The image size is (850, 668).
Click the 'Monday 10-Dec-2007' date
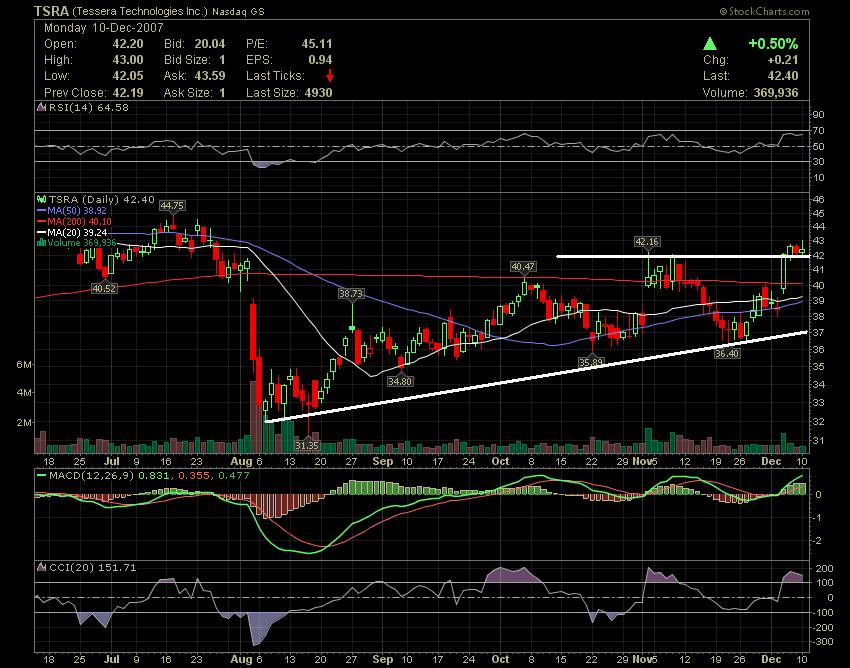tap(104, 28)
